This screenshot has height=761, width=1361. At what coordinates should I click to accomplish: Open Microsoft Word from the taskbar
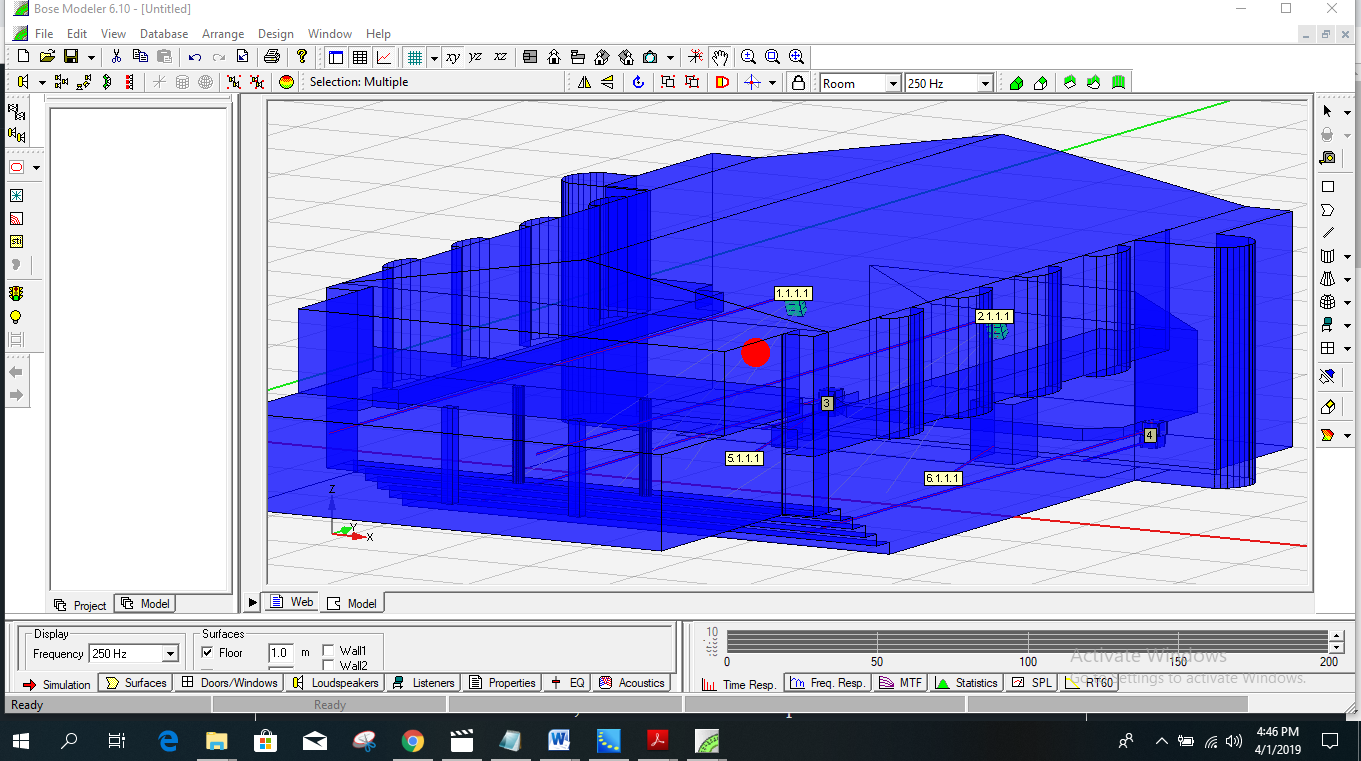(x=558, y=741)
